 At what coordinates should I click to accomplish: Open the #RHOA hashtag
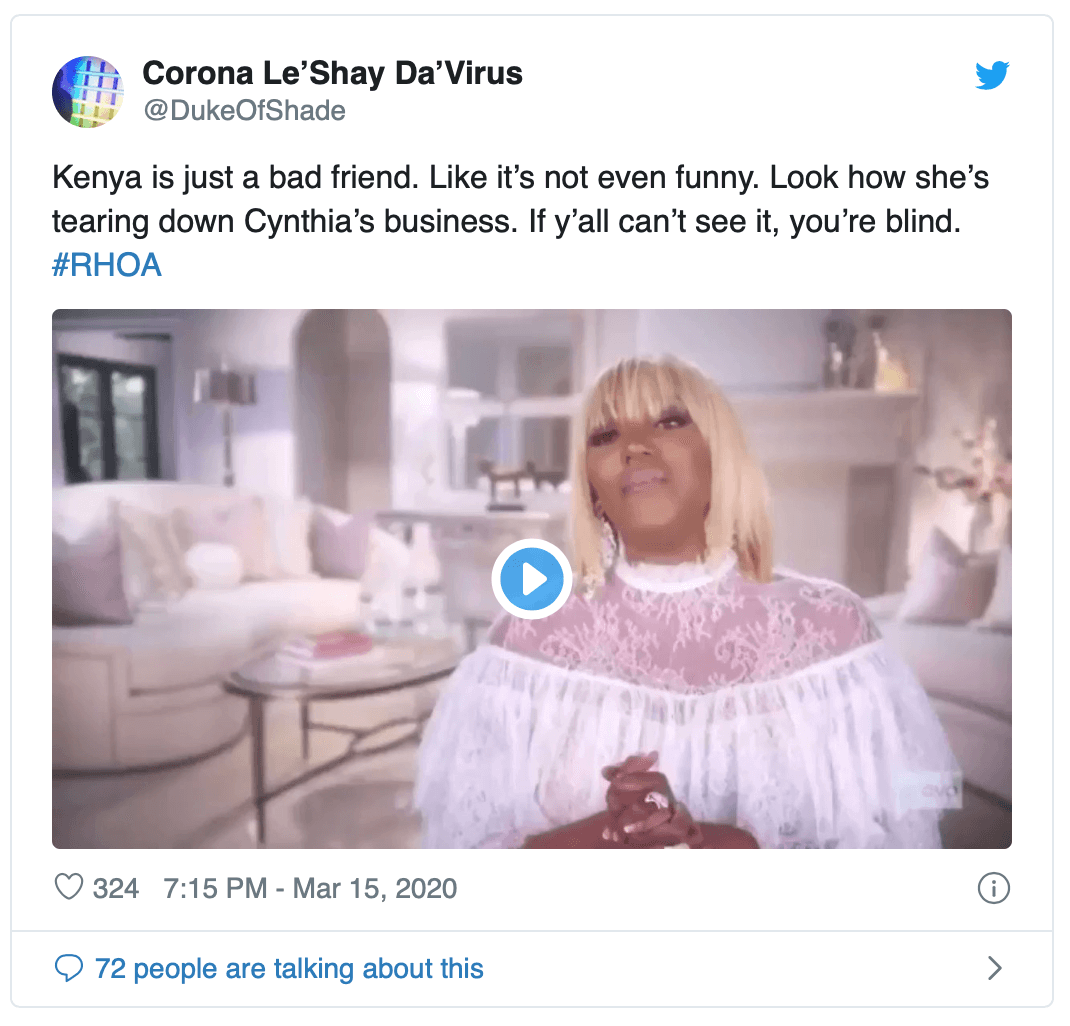[106, 265]
